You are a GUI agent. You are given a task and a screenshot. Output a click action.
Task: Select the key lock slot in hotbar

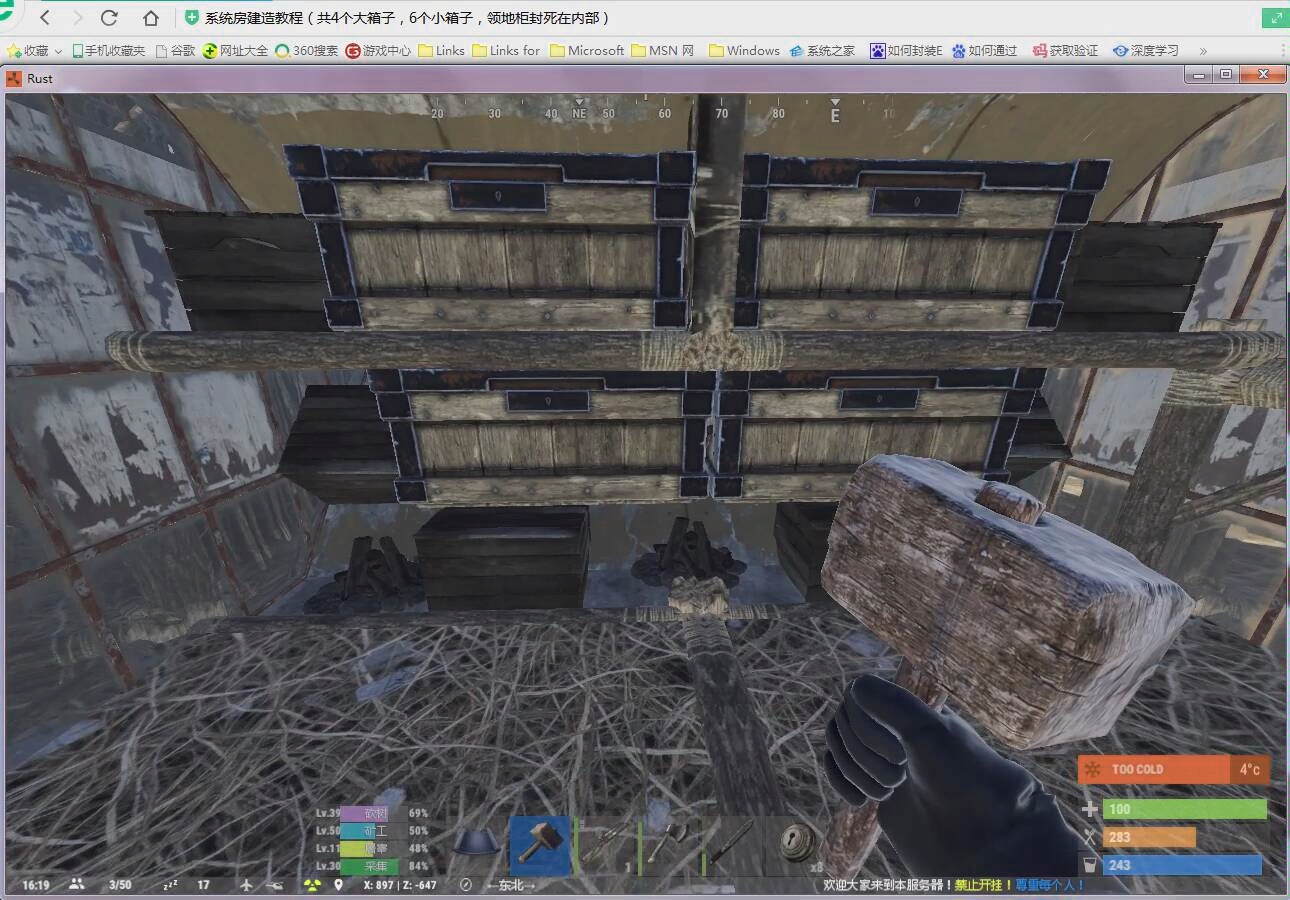tap(797, 847)
